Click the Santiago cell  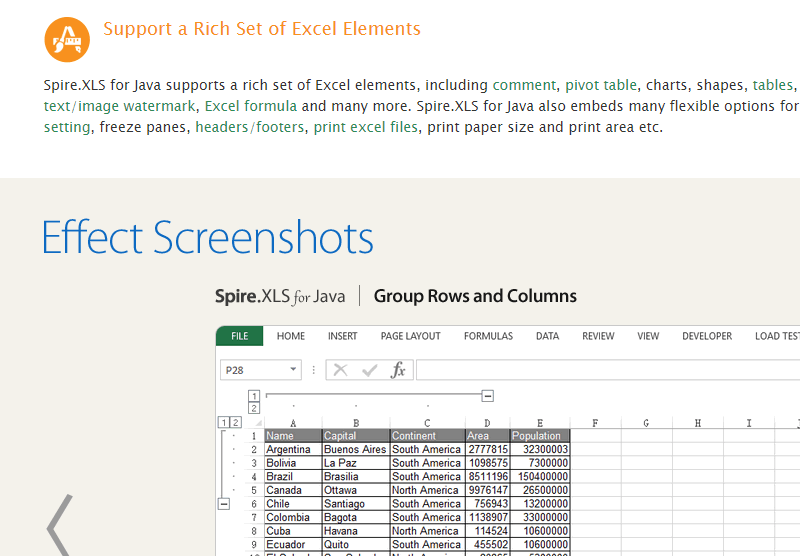click(356, 504)
